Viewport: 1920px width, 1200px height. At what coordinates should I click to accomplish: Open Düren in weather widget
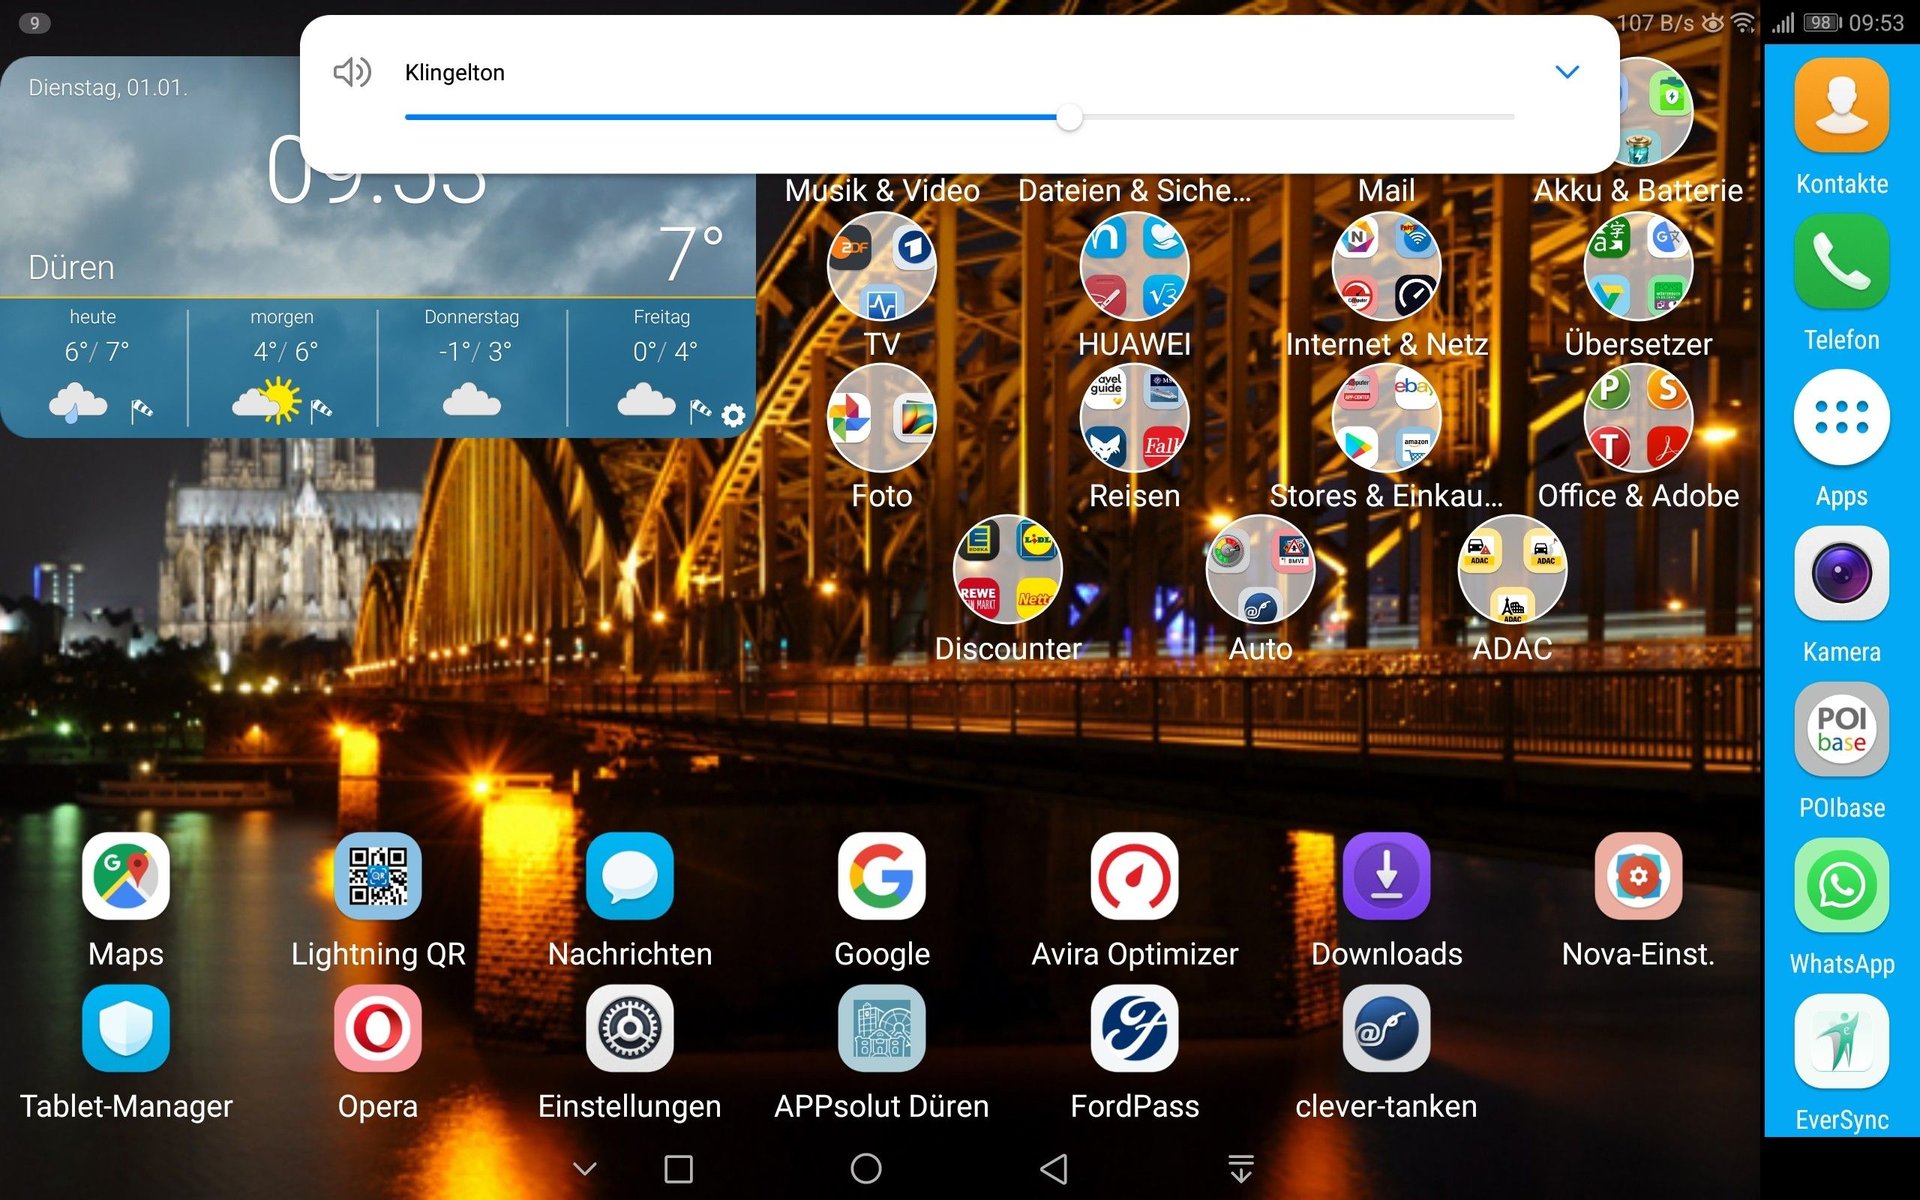pyautogui.click(x=71, y=267)
